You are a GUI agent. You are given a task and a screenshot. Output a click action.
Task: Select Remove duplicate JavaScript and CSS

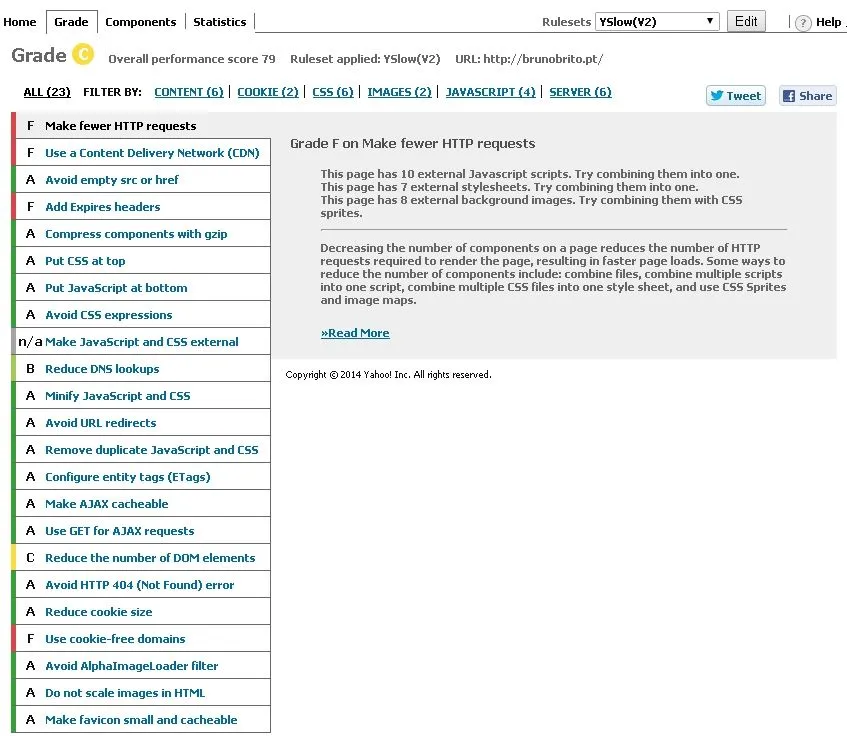(143, 450)
